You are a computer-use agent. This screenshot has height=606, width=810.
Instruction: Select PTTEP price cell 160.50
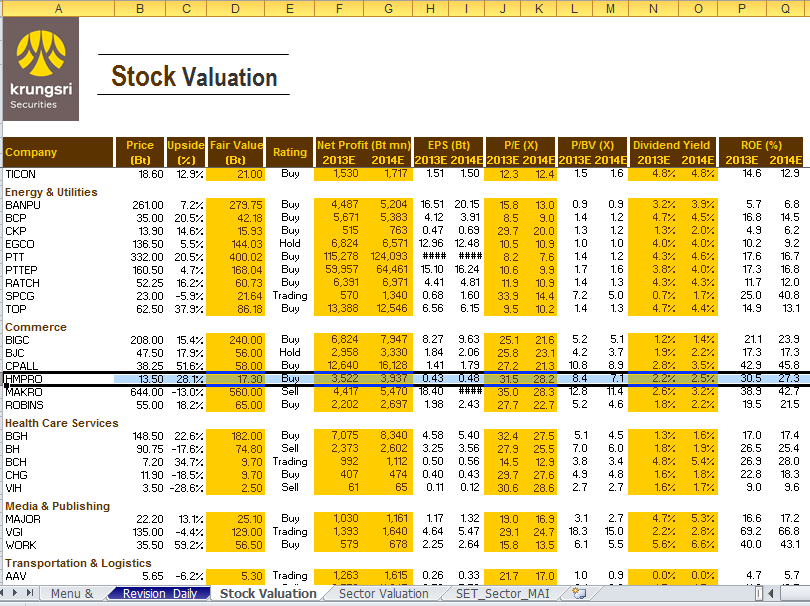point(140,270)
